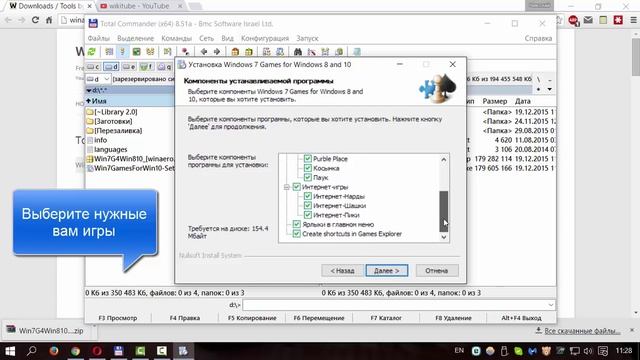Collapse the Интернет-игры tree node
Image resolution: width=640 pixels, height=360 pixels.
[287, 187]
